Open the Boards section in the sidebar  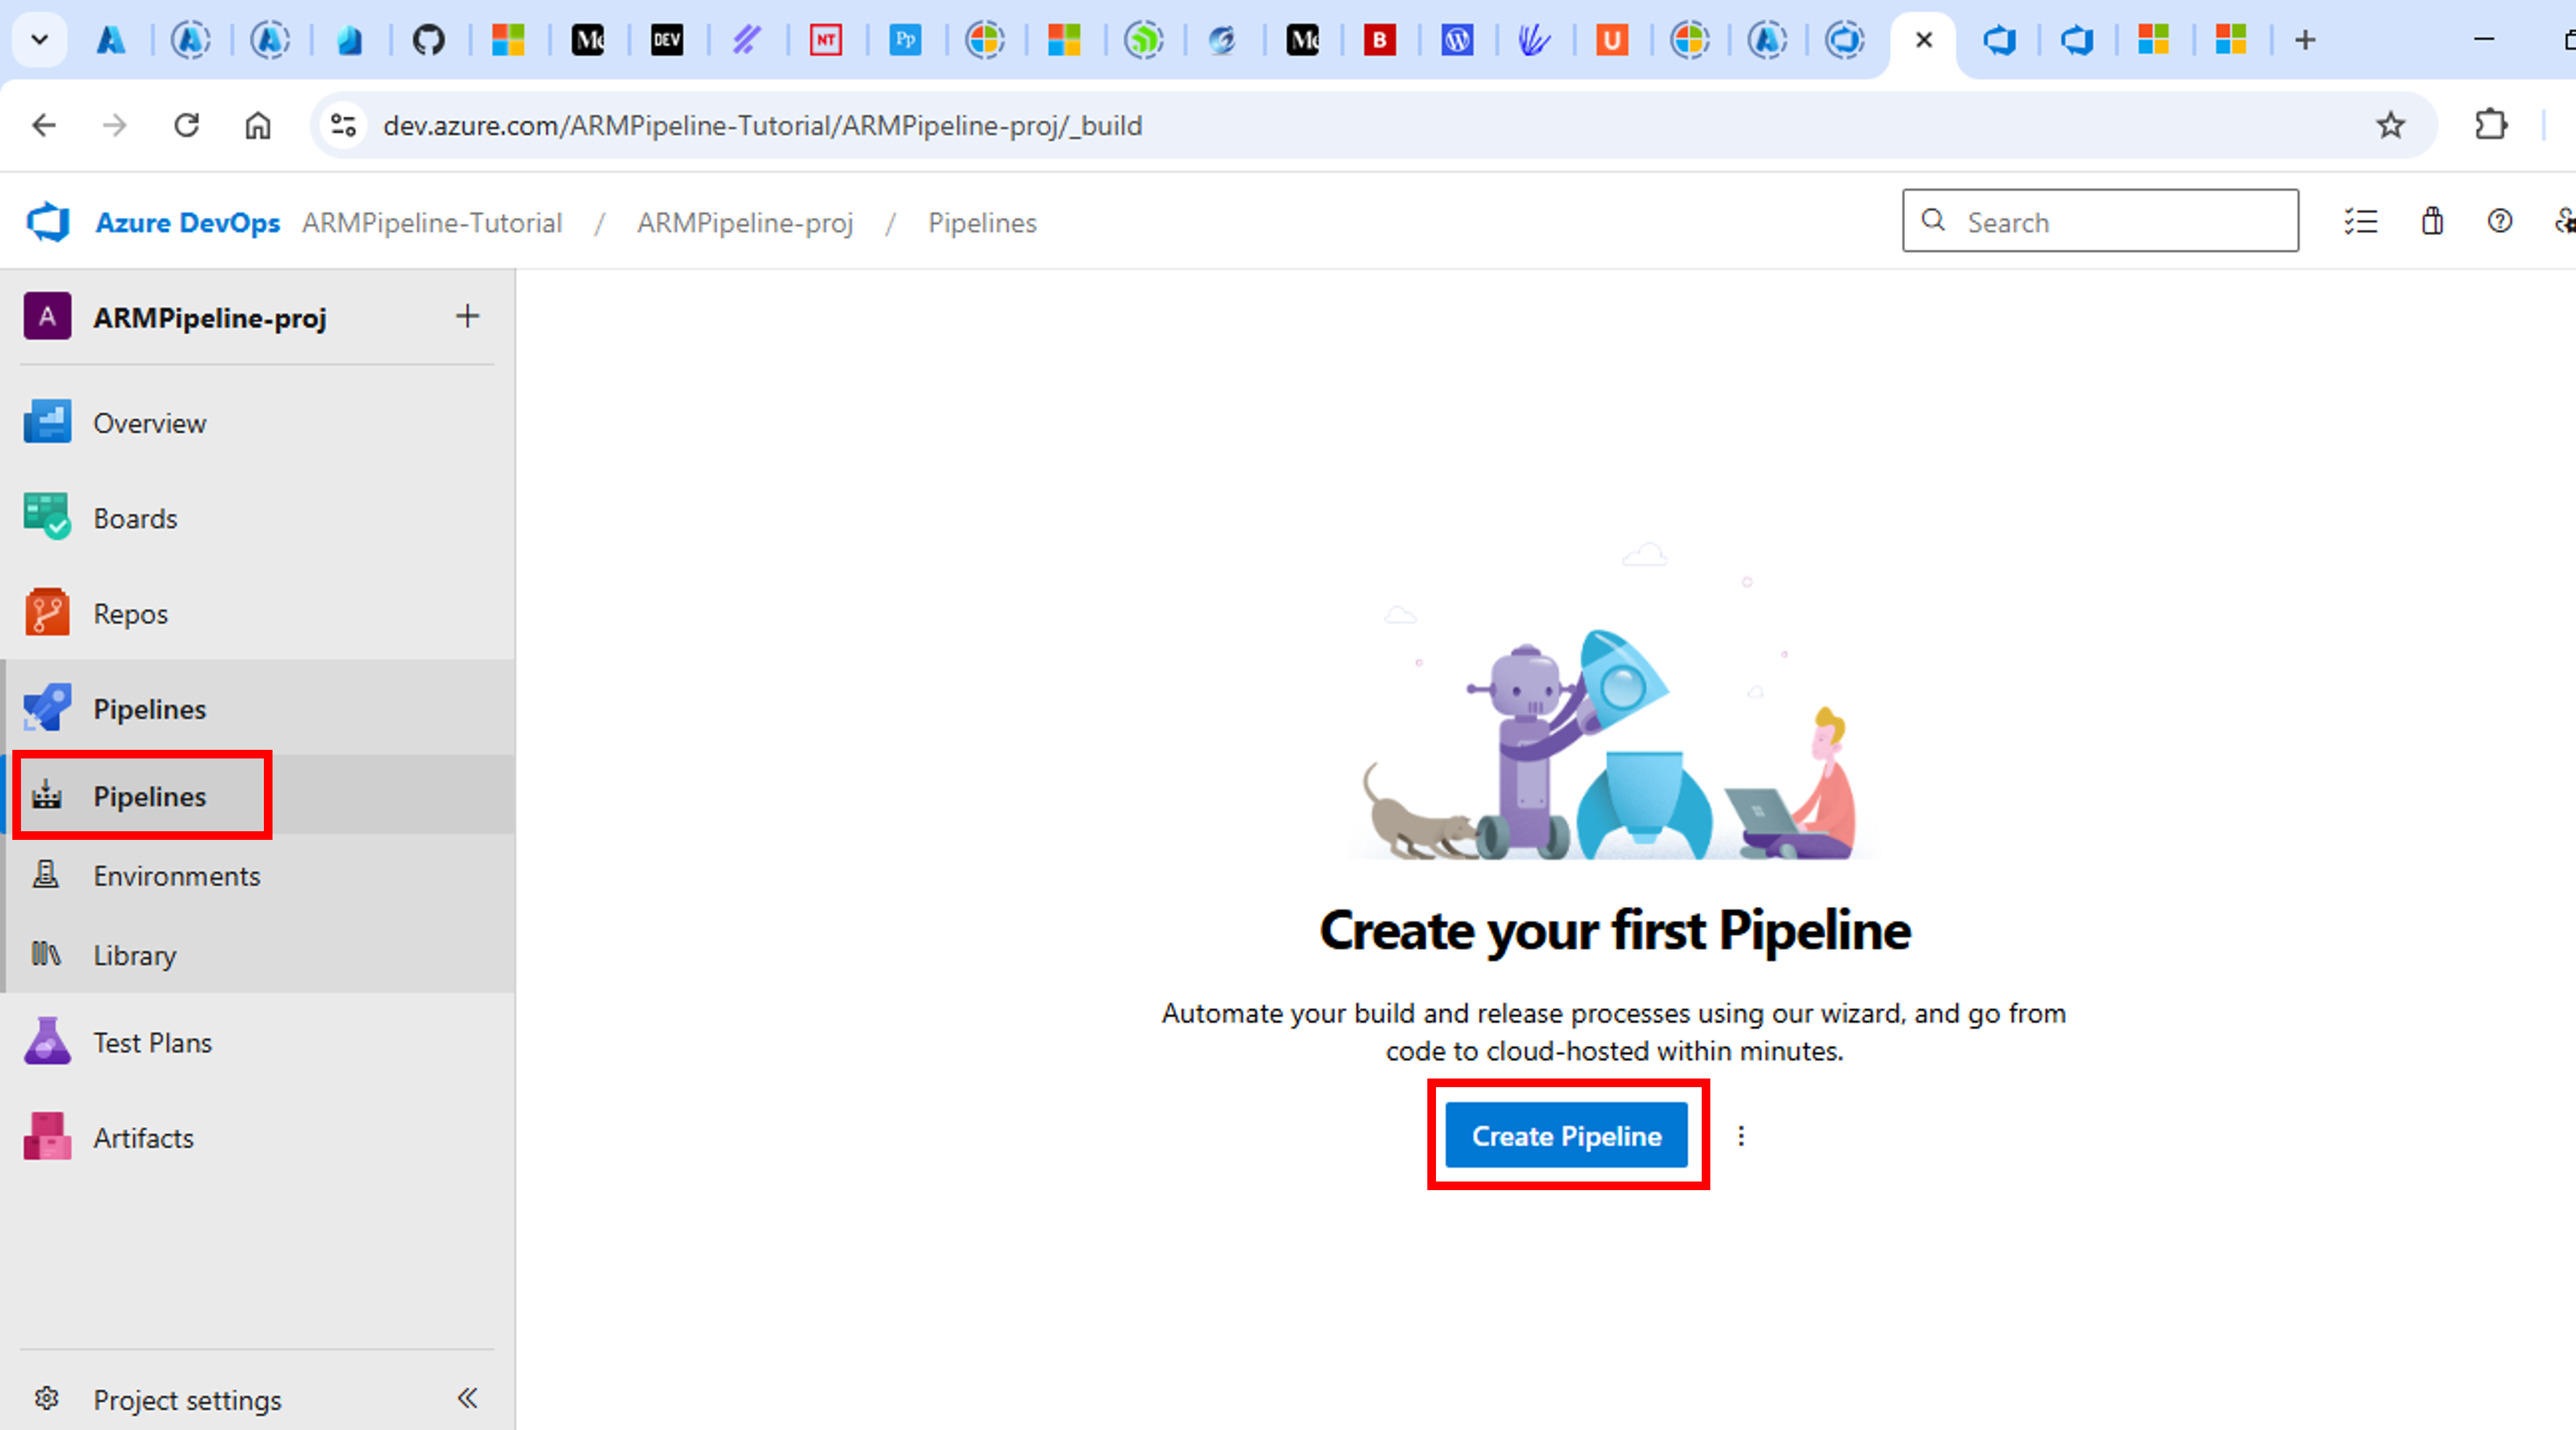[136, 518]
